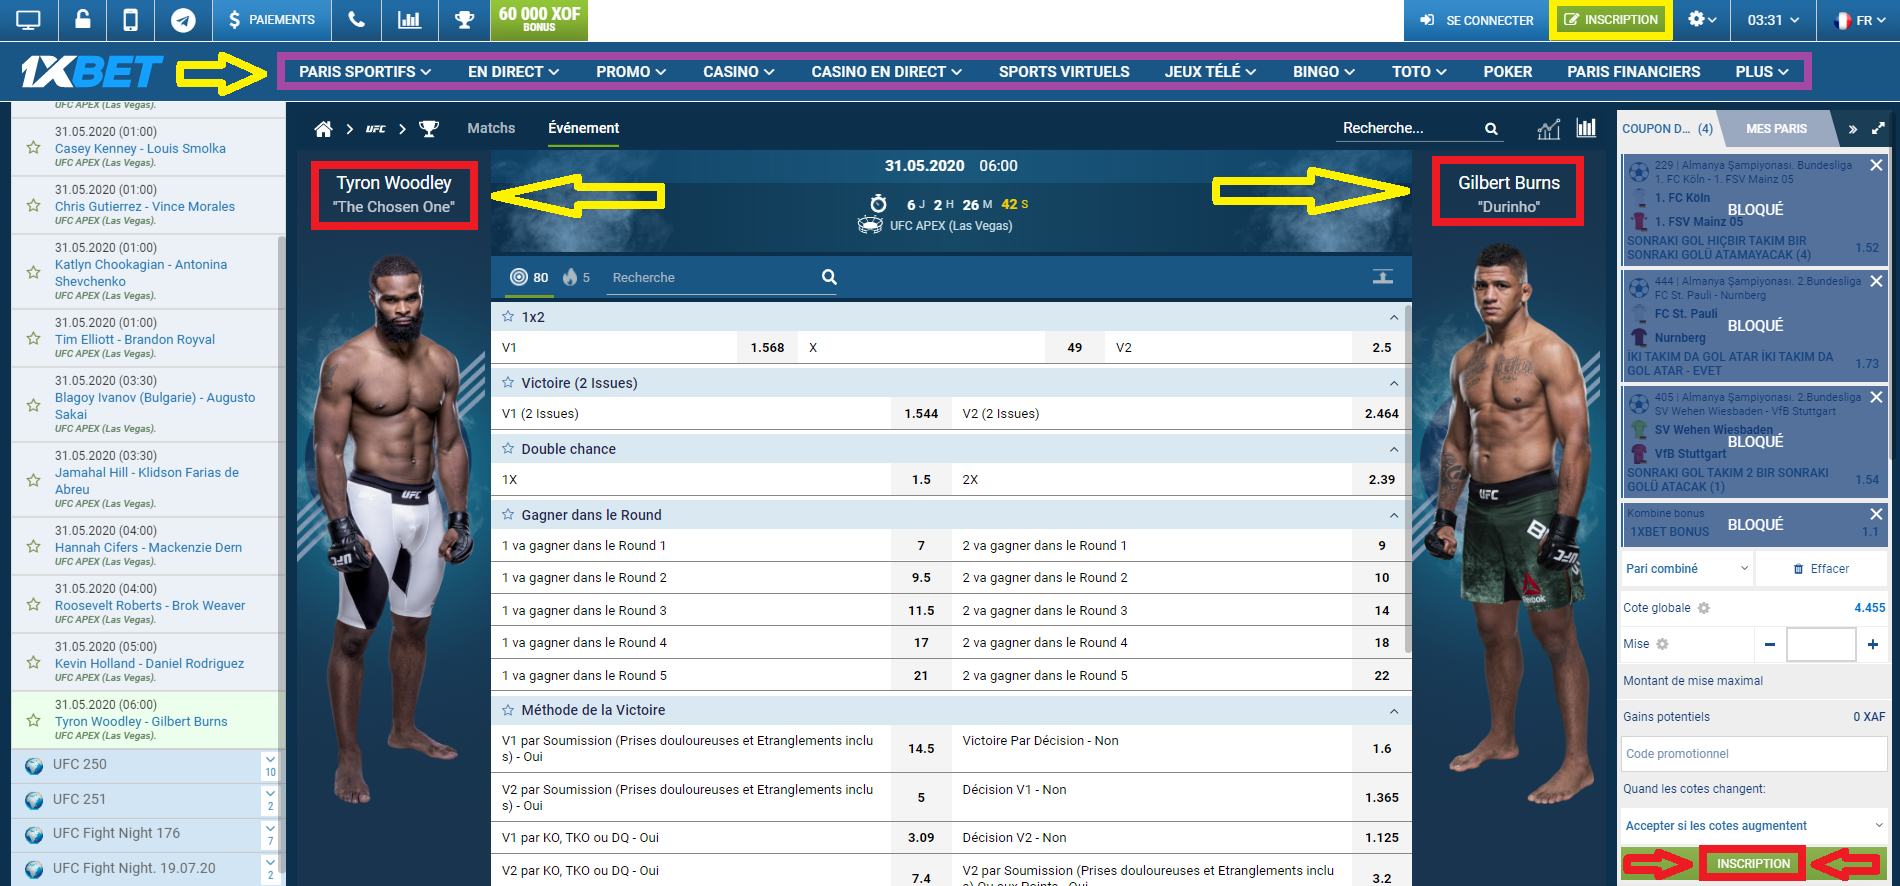Click the padlock access icon in top bar
The image size is (1900, 886).
(x=82, y=20)
